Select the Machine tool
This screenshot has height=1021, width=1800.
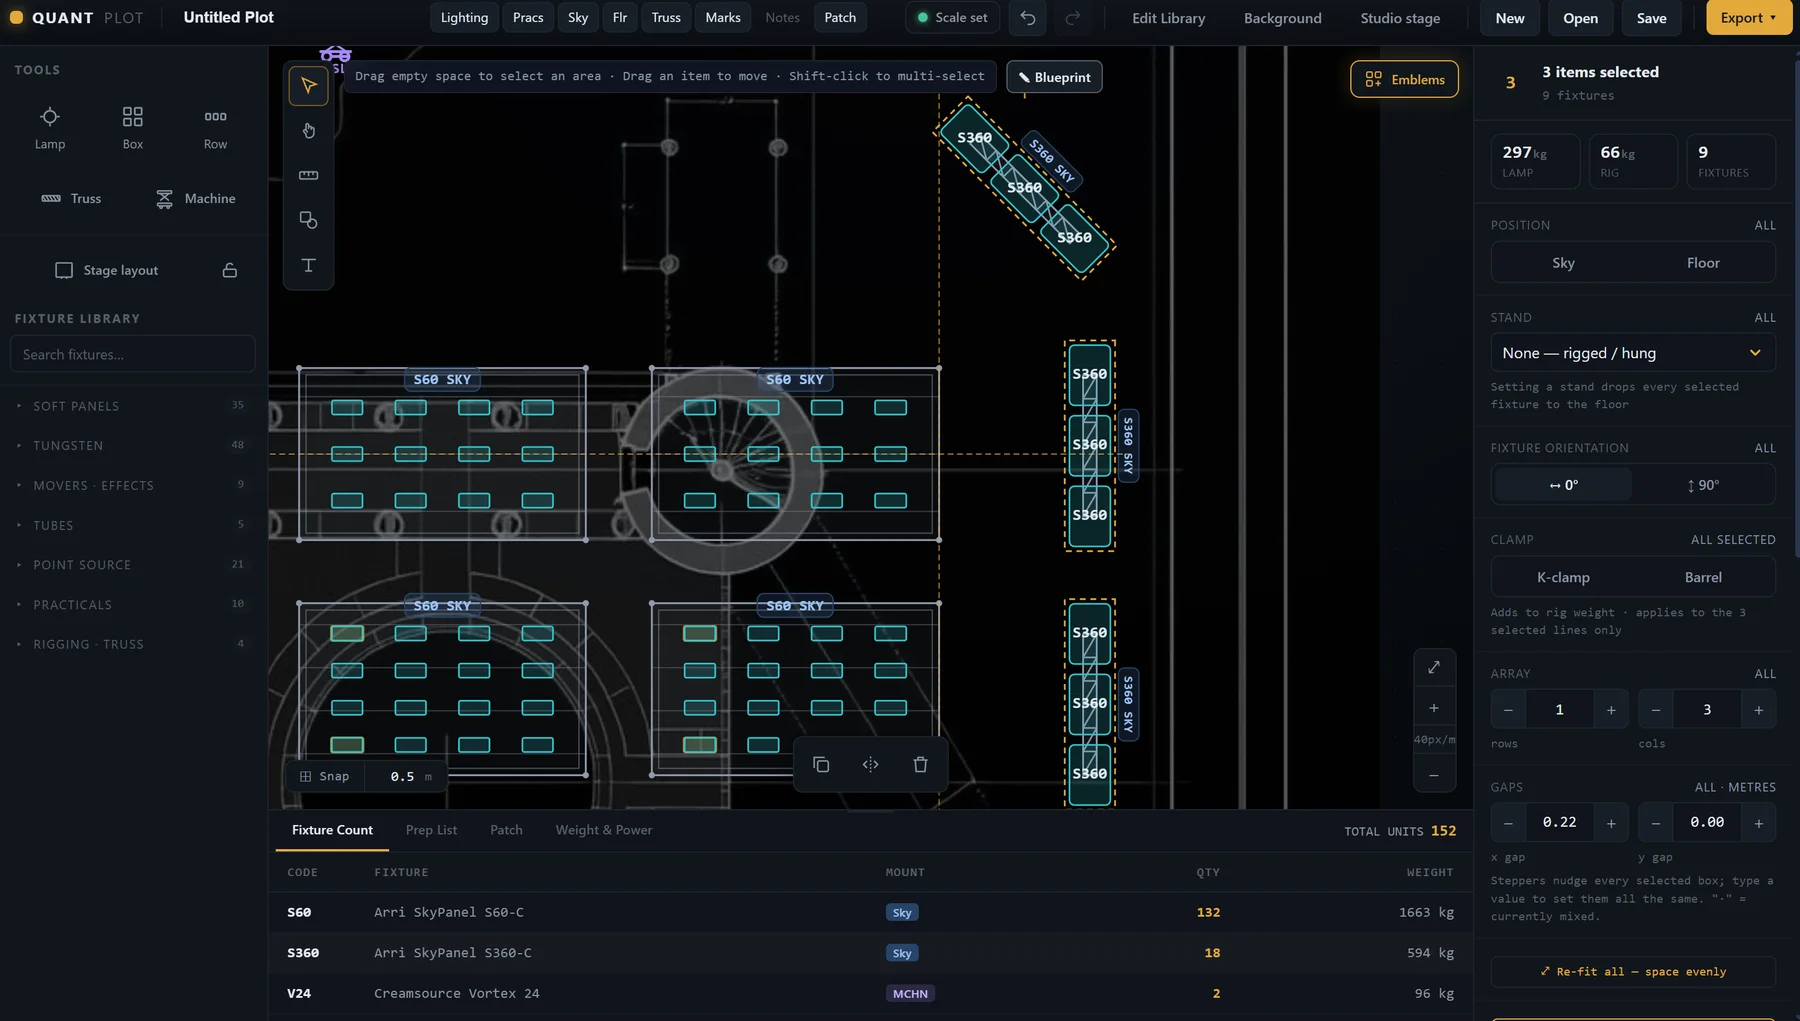196,199
